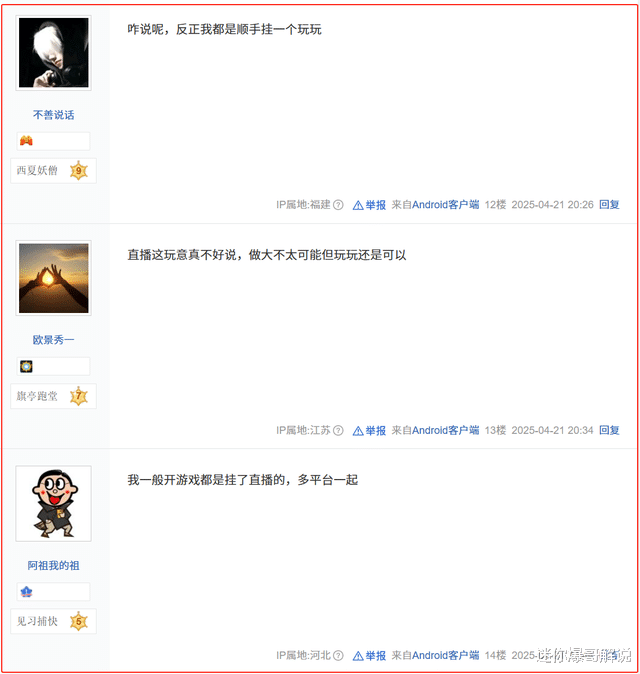Reply to the 13楼 comment

click(609, 430)
